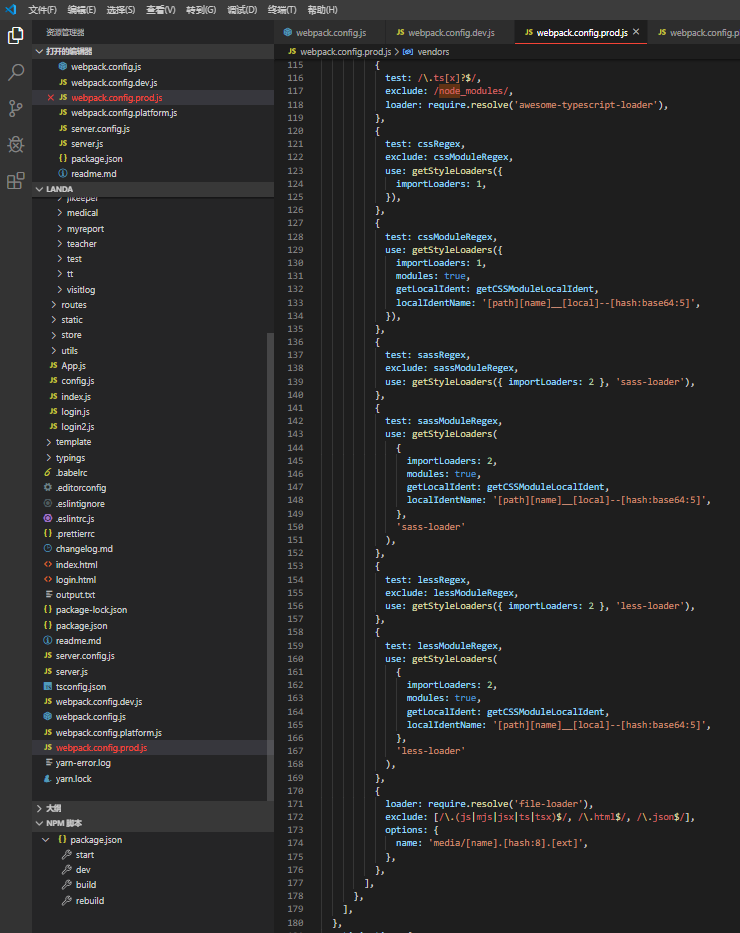Close the webpack.config.prod.js editor tab
740x933 pixels.
click(636, 32)
